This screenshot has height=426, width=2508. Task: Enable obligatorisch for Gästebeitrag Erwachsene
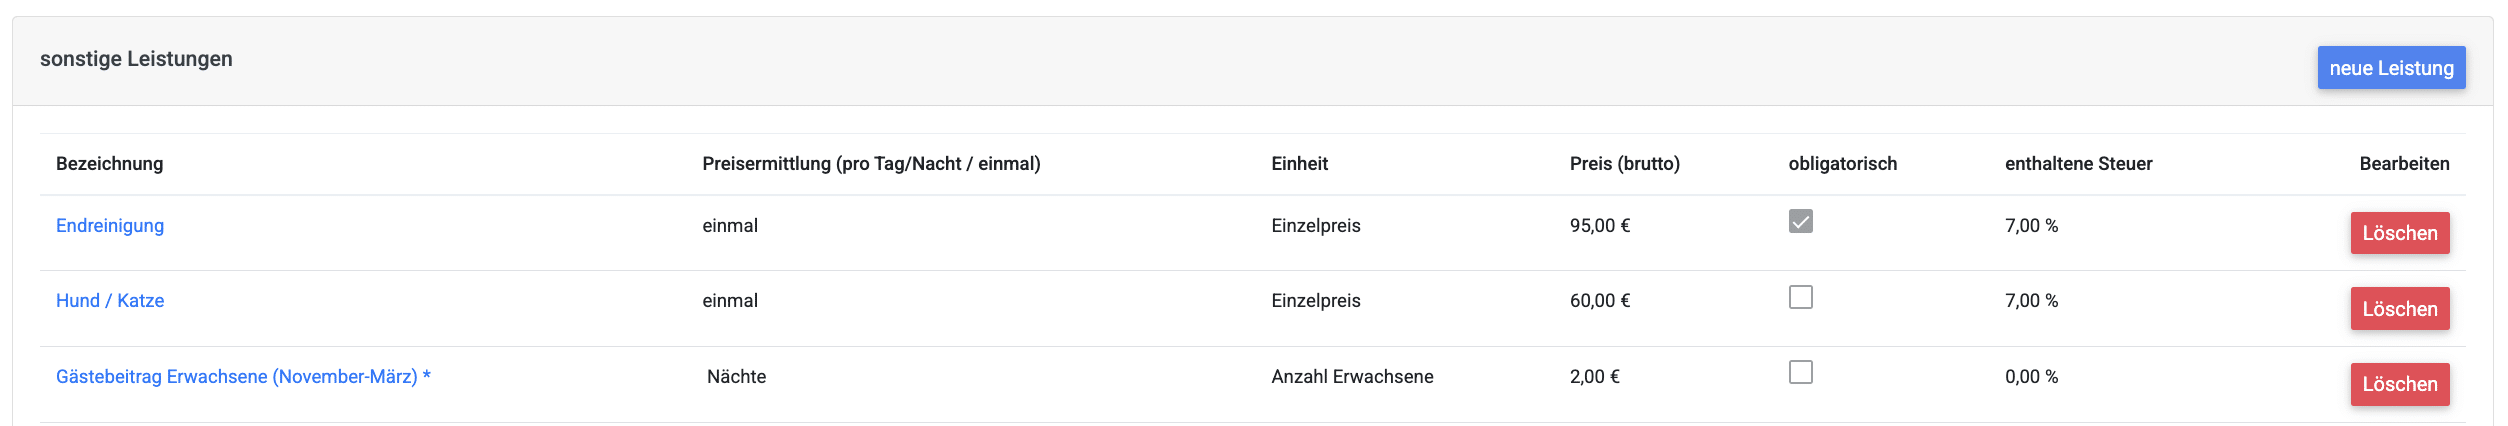click(1800, 373)
